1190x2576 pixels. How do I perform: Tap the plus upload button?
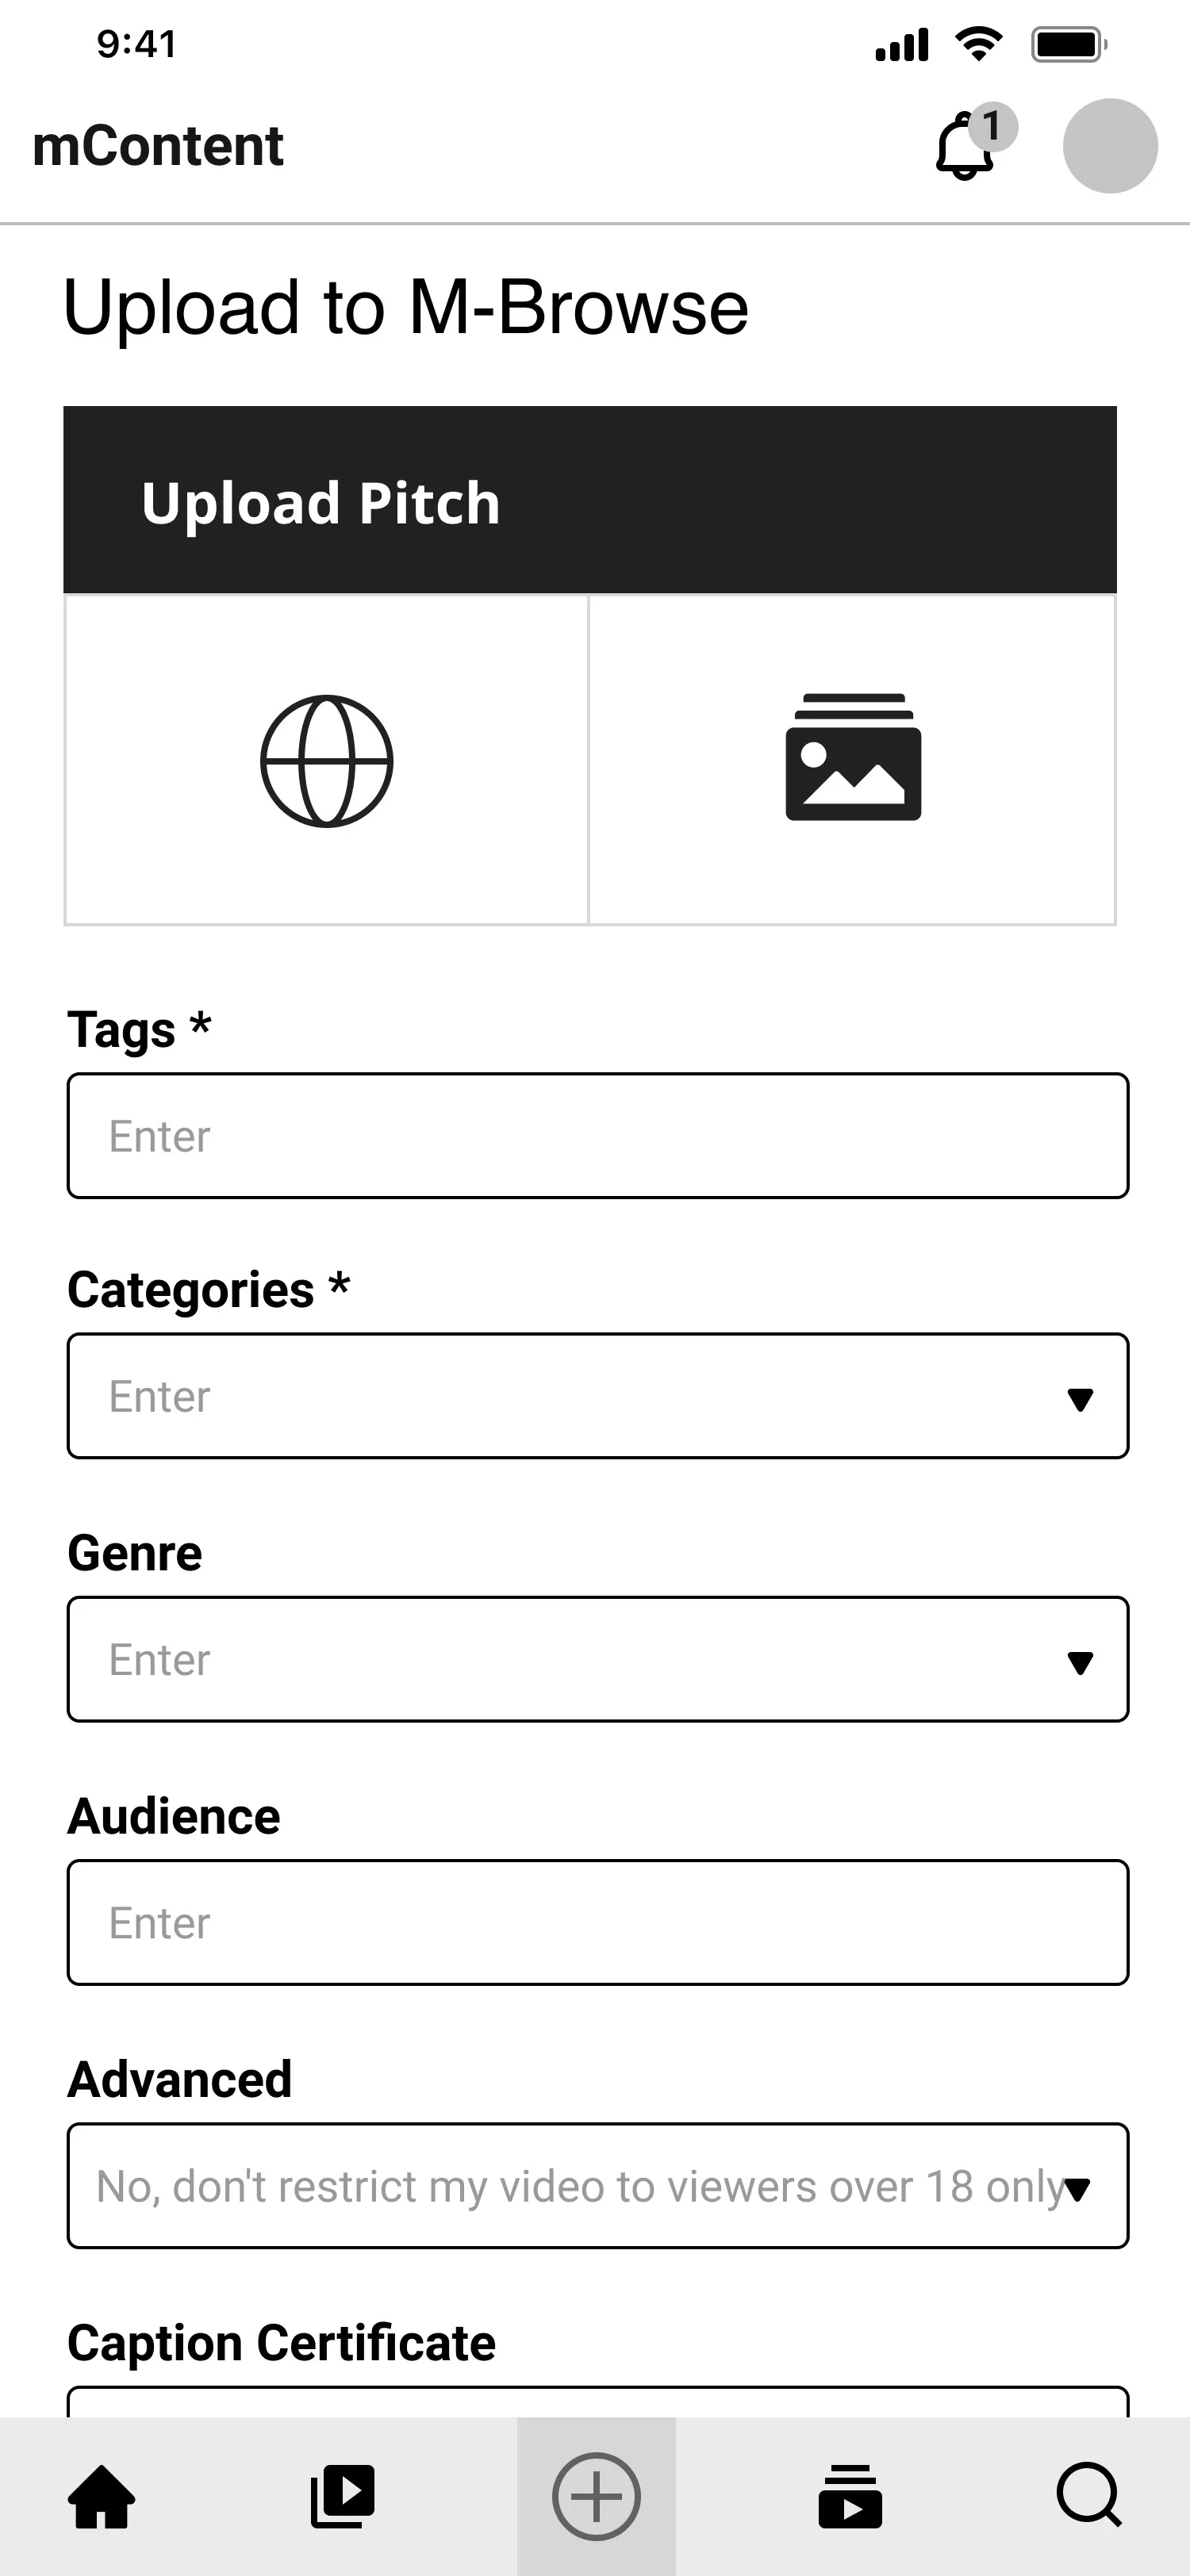tap(596, 2496)
